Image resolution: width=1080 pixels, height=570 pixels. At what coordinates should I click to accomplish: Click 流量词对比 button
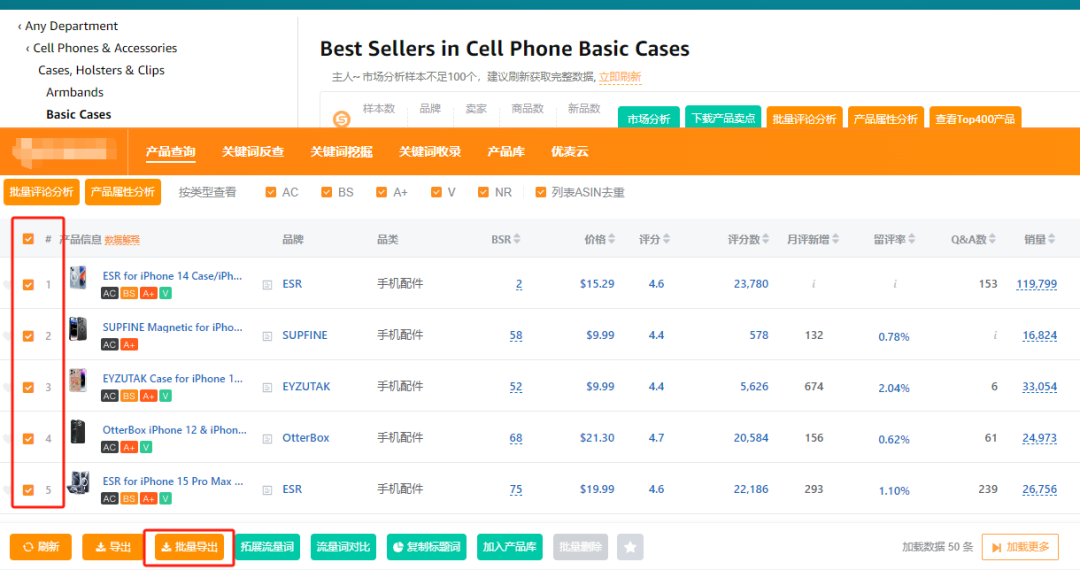343,547
